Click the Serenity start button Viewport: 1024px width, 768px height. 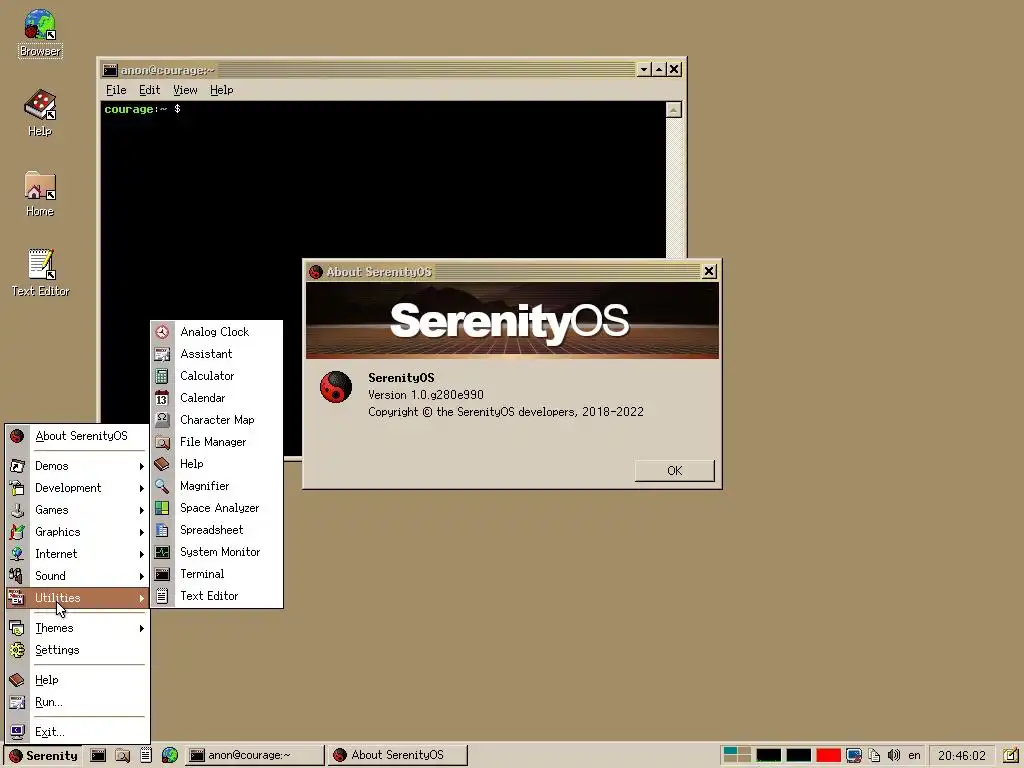point(43,756)
